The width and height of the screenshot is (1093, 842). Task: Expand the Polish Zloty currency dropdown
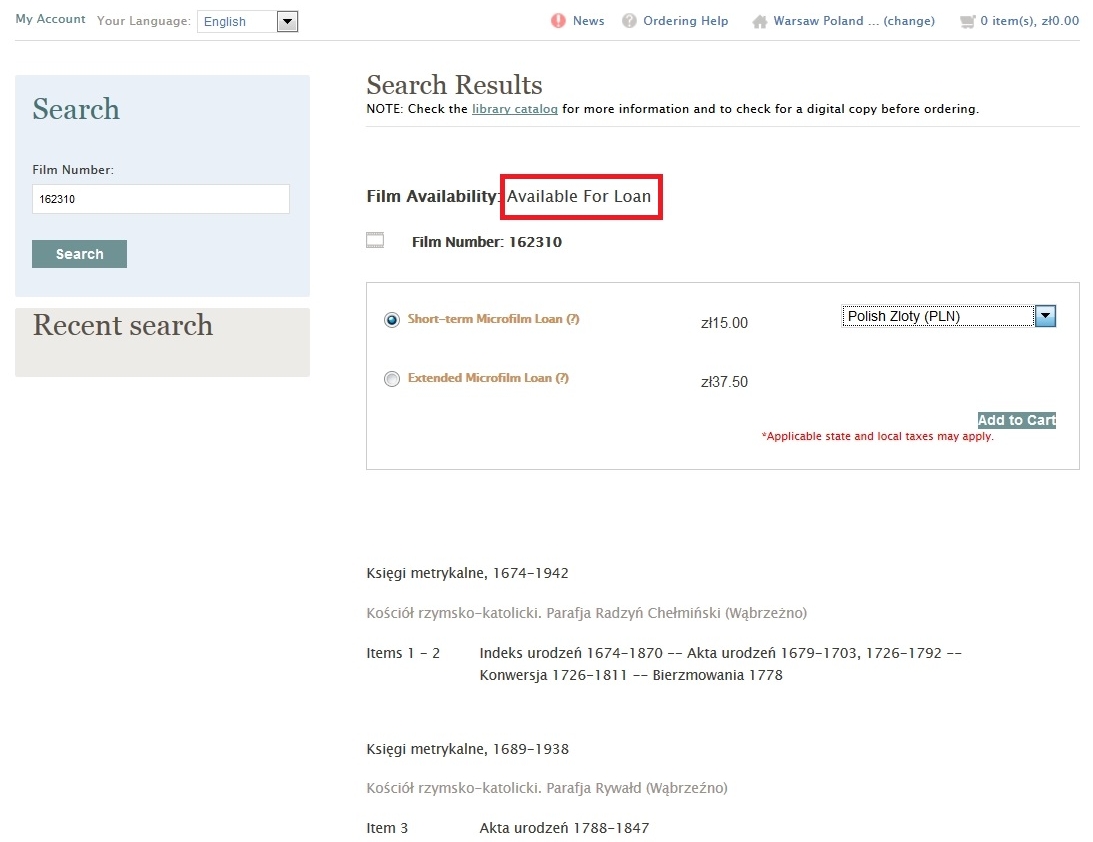(x=1045, y=316)
